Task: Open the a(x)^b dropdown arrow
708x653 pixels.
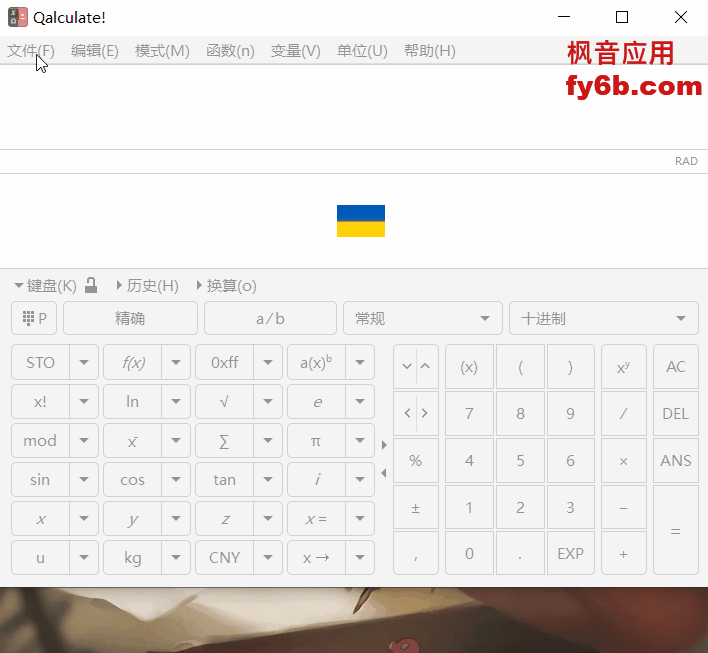Action: (360, 362)
